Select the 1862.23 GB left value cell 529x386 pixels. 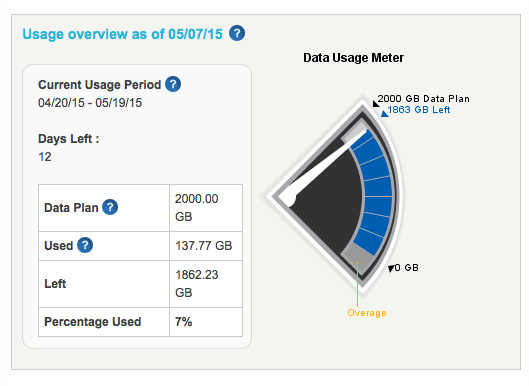(206, 283)
